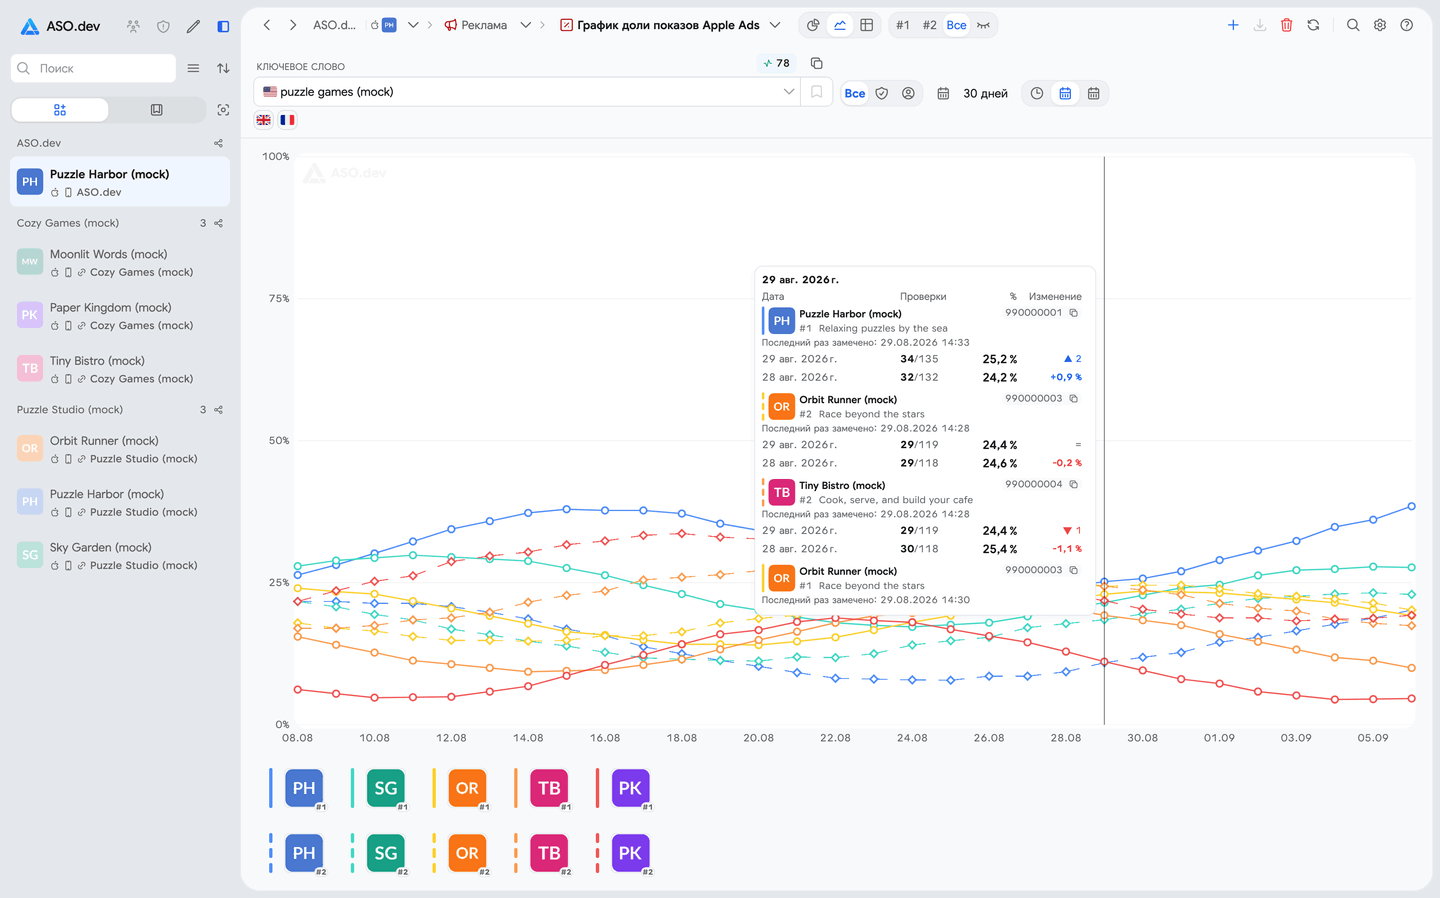
Task: Click the teal SG #1 legend swatch
Action: (x=385, y=788)
